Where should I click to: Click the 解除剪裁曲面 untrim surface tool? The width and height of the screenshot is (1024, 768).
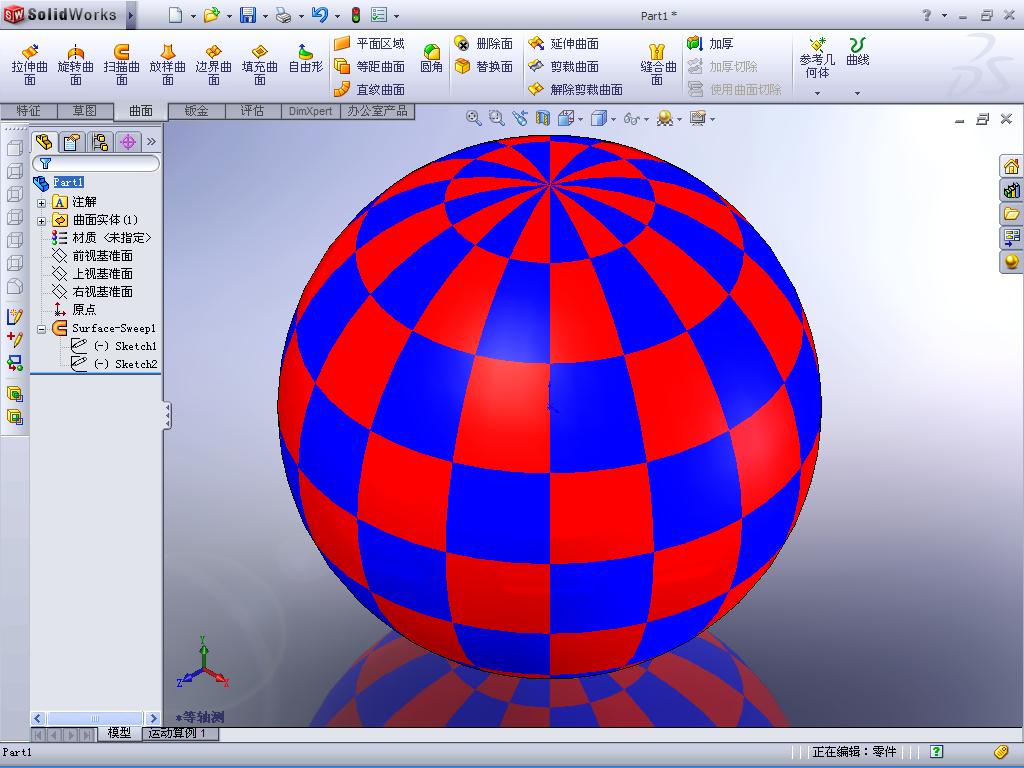tap(575, 89)
